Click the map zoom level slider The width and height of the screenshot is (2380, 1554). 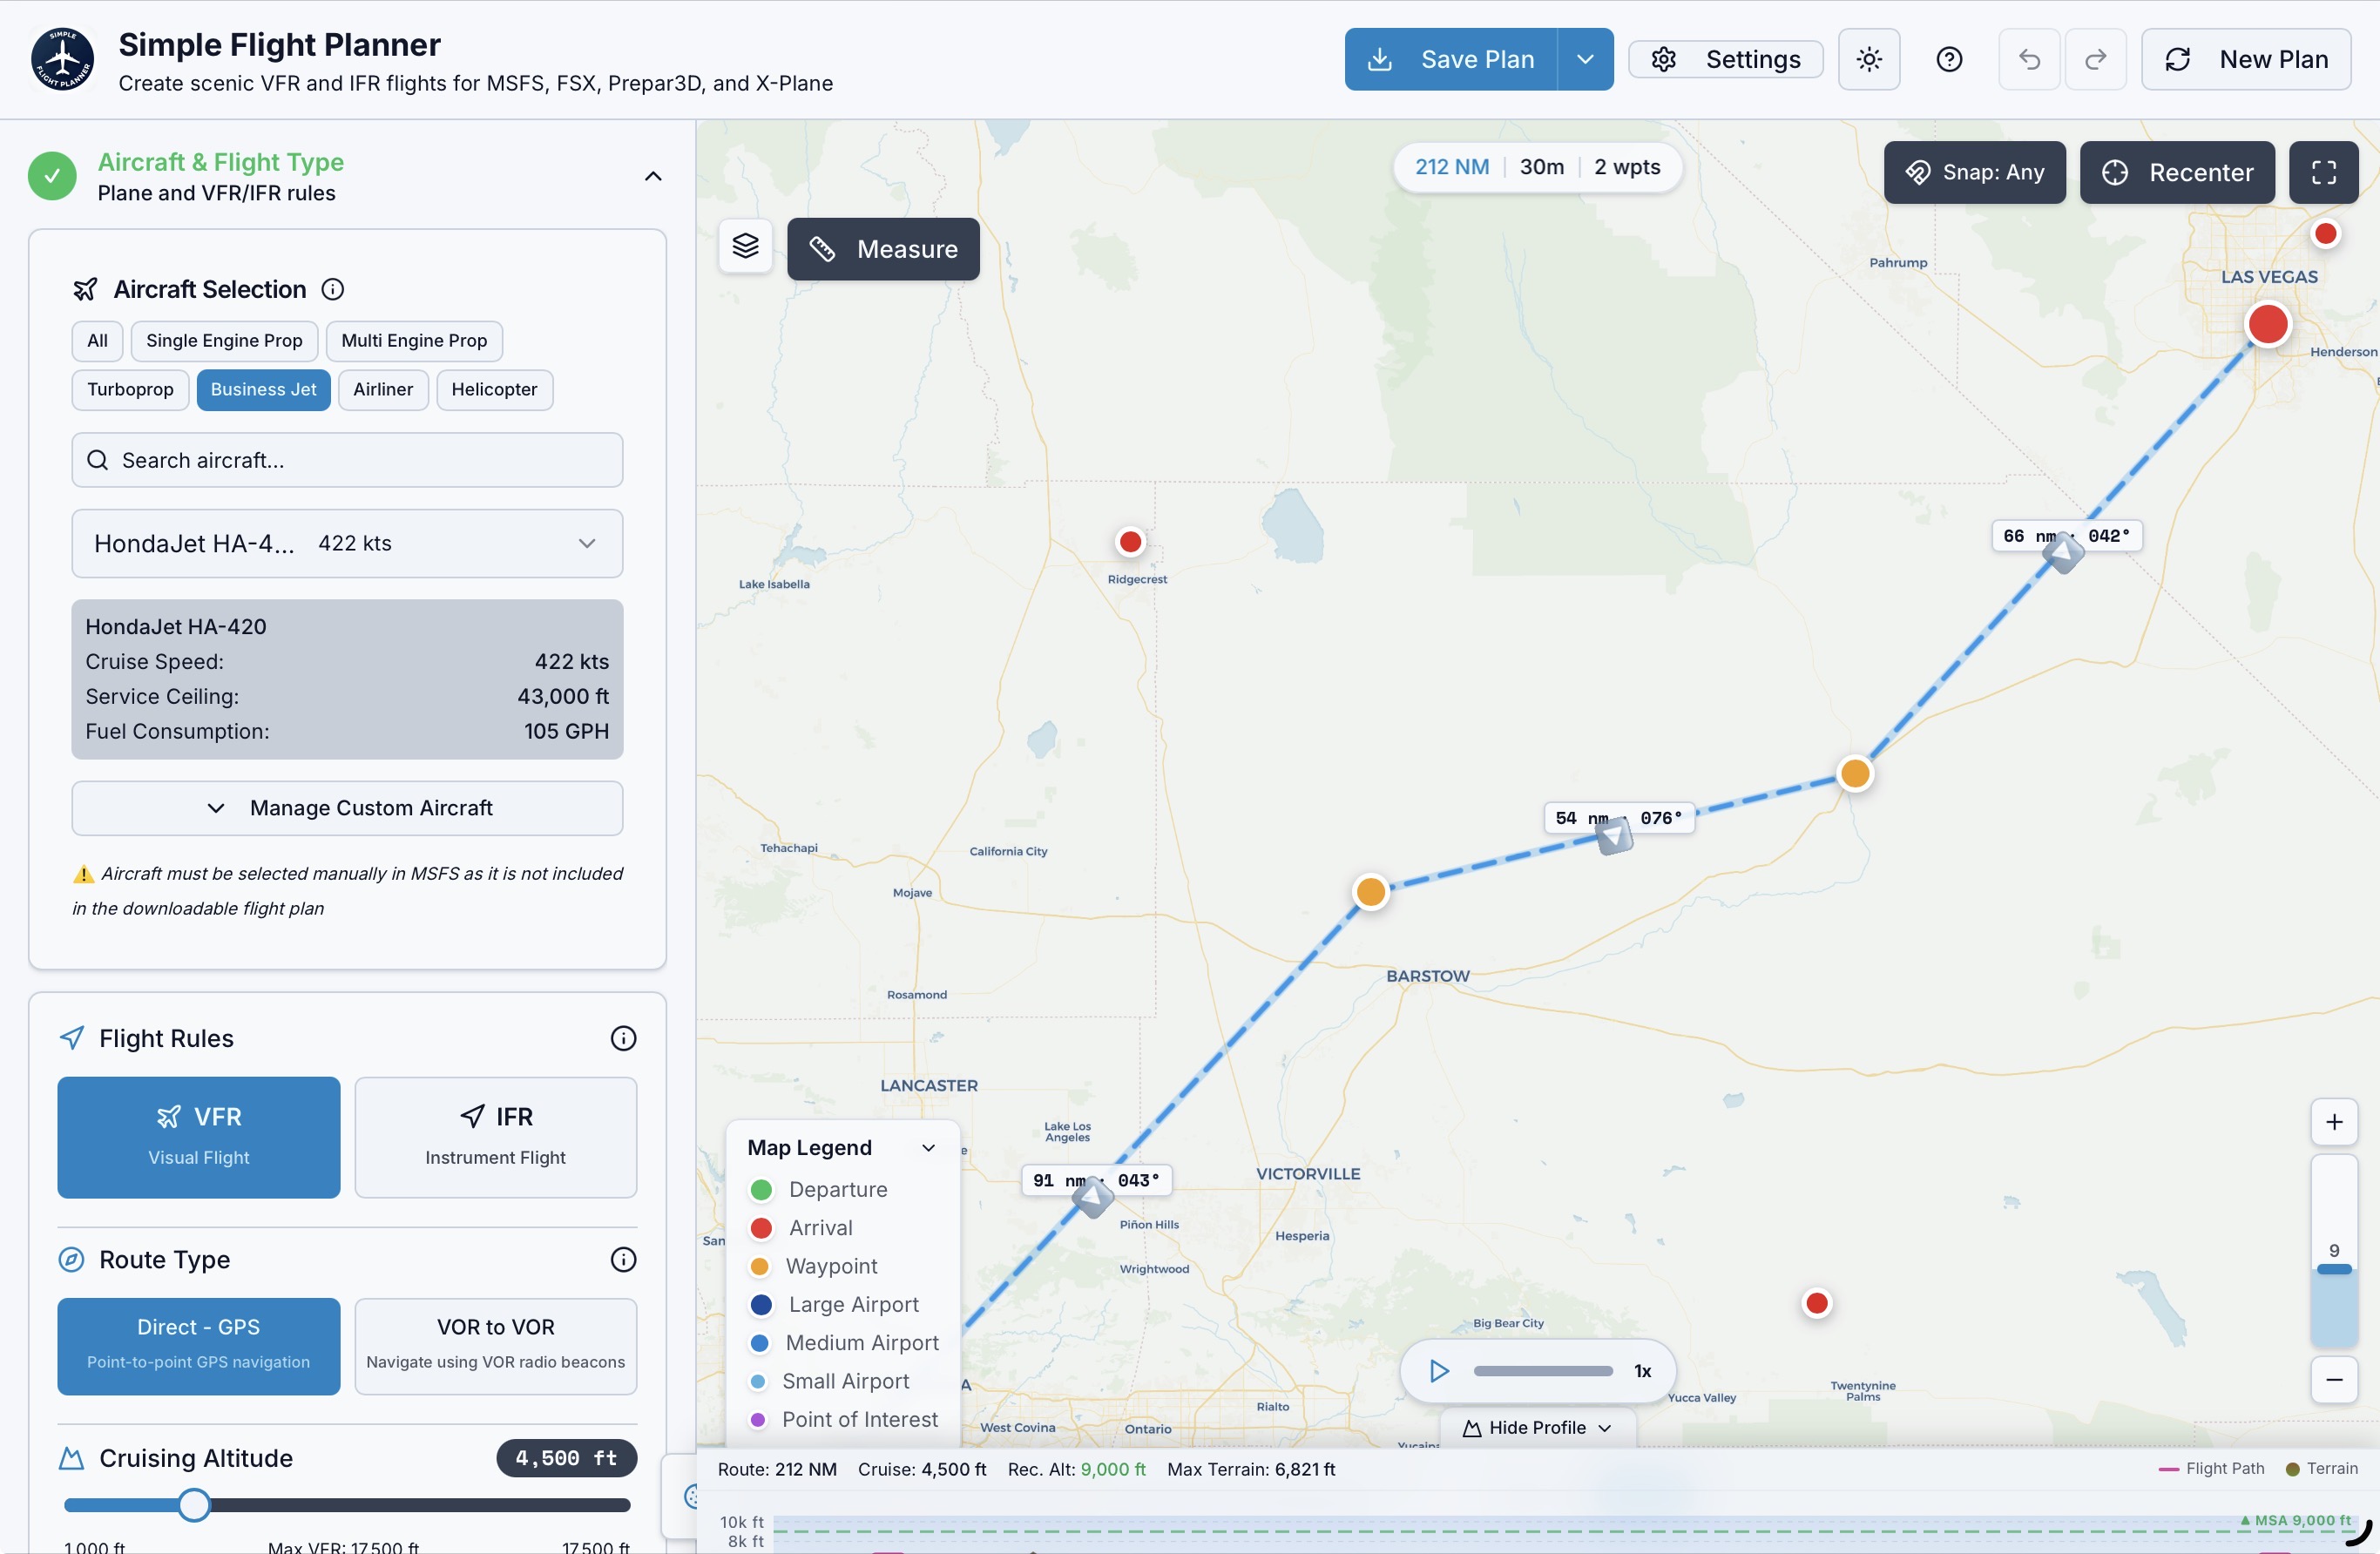pyautogui.click(x=2334, y=1252)
